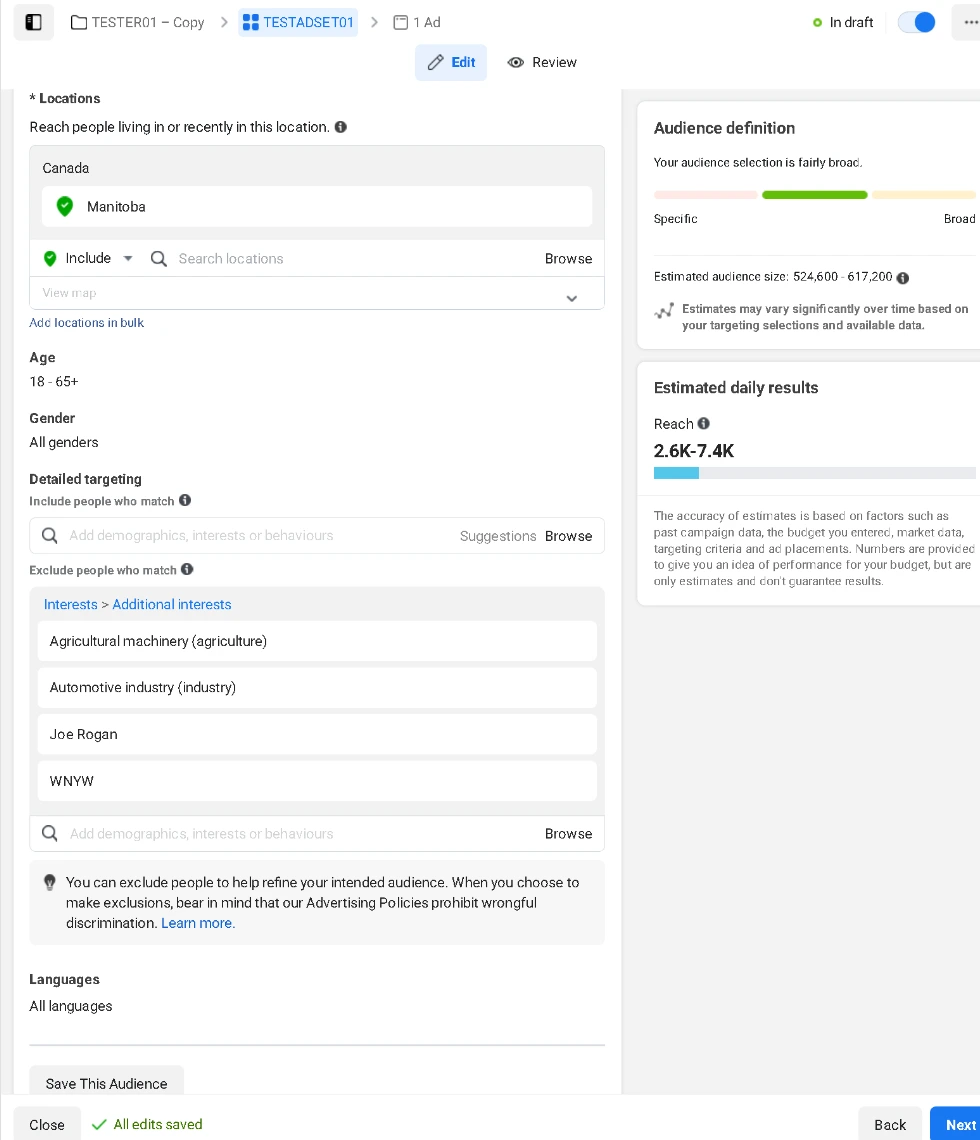Click the info icon beside Locations description
This screenshot has height=1140, width=980.
pyautogui.click(x=340, y=127)
